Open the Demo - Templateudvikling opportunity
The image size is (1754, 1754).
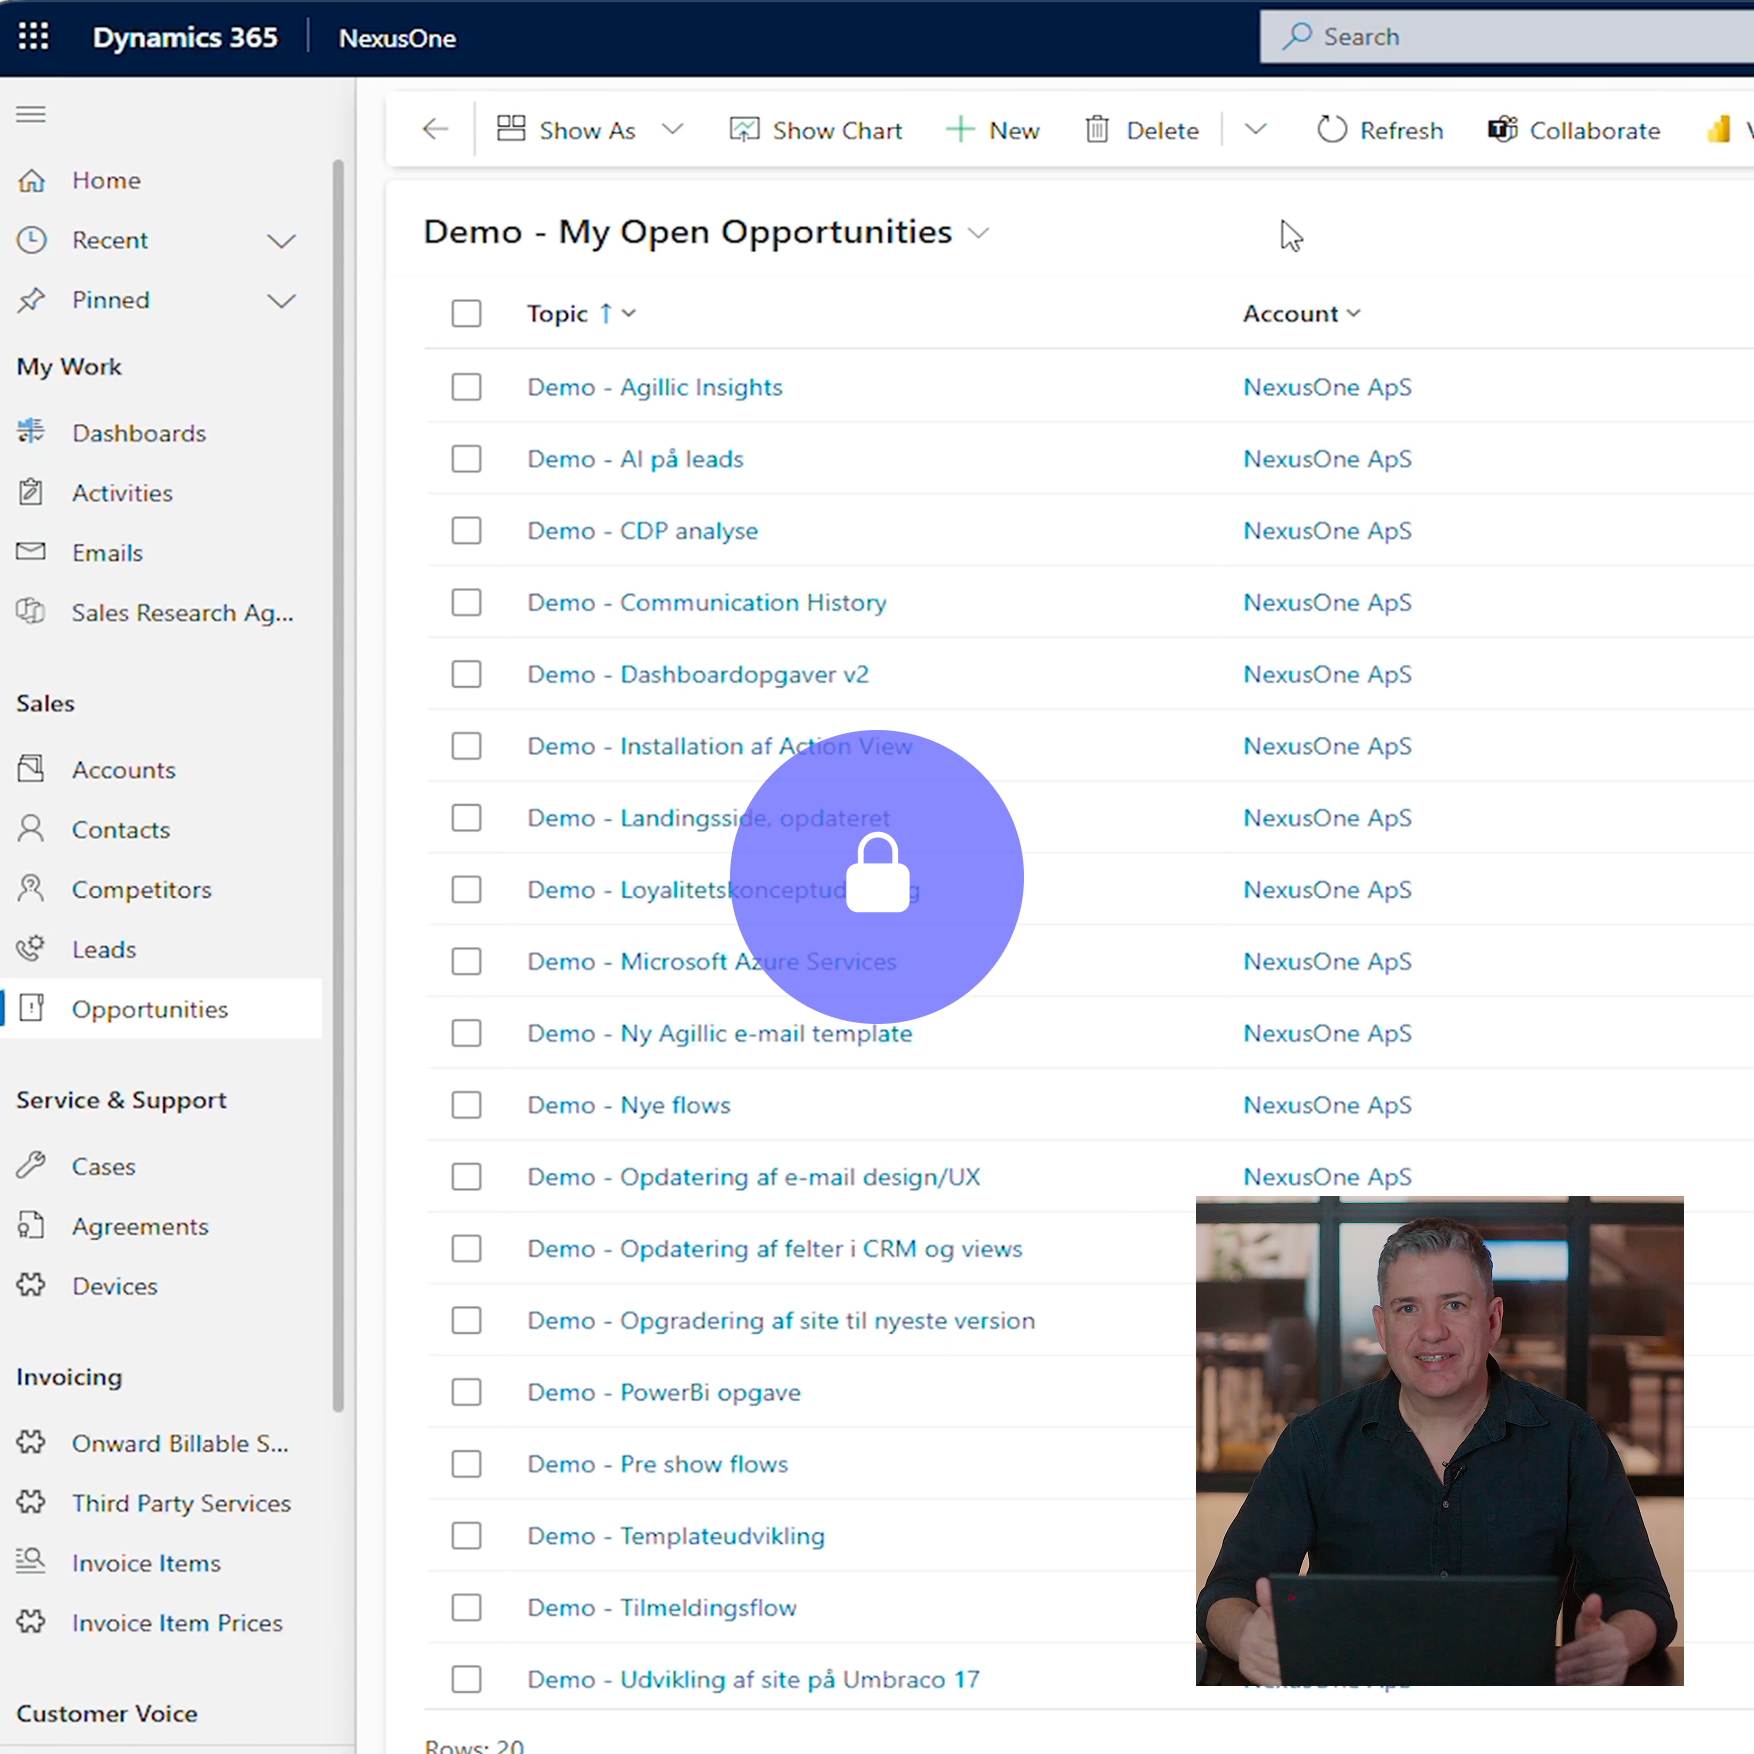(x=676, y=1536)
